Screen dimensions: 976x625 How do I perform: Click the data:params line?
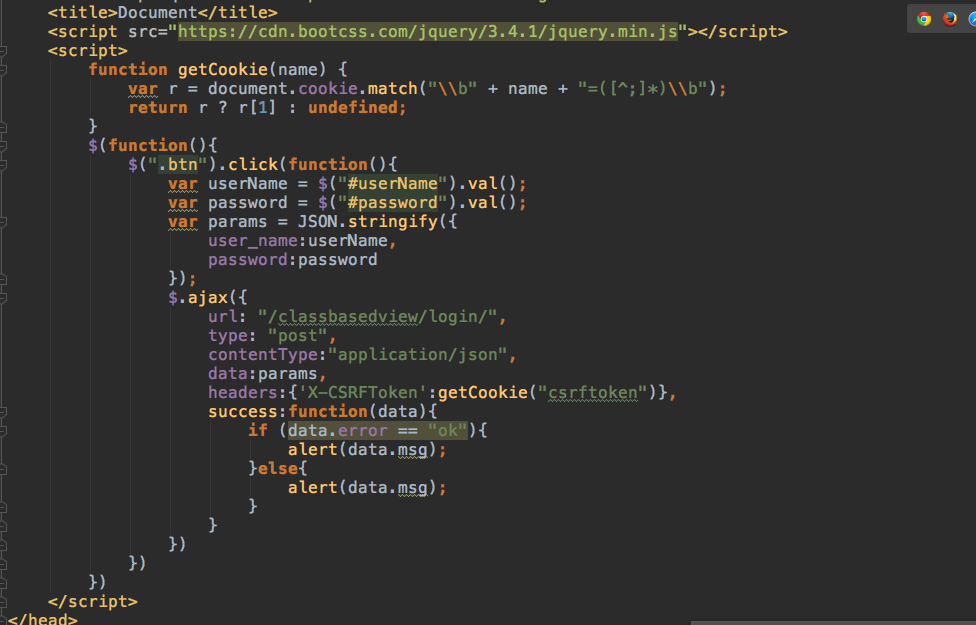coord(268,374)
